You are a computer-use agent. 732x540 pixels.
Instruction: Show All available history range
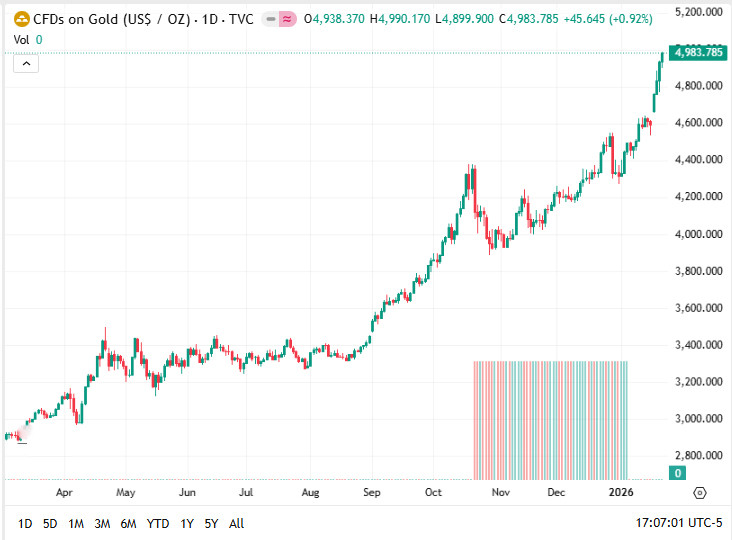pos(236,523)
